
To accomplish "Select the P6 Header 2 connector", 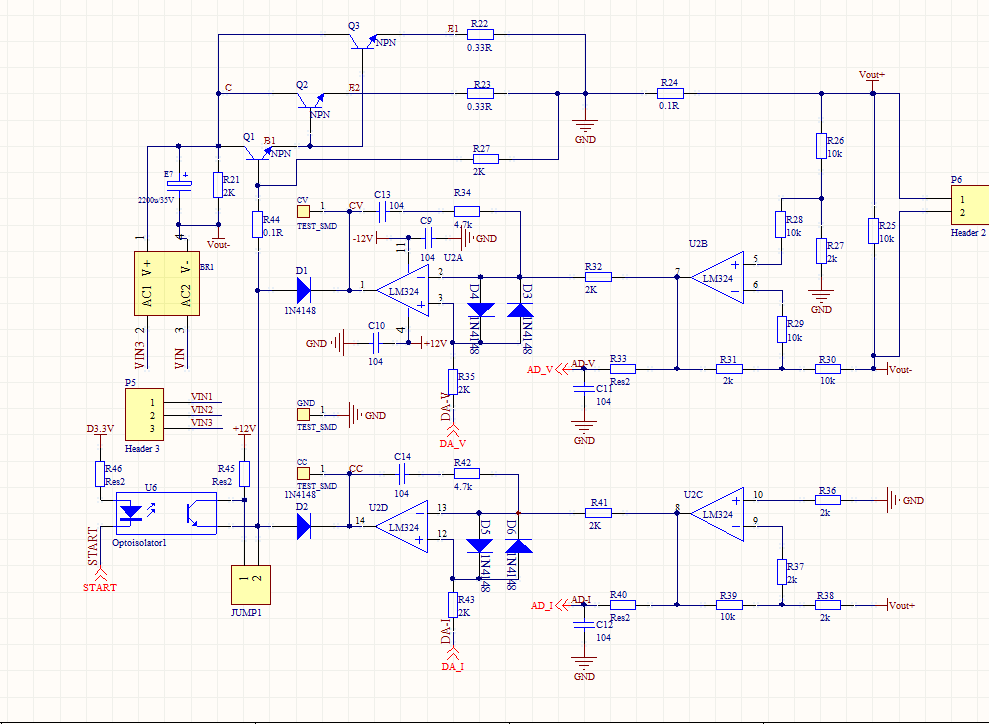I will (966, 206).
